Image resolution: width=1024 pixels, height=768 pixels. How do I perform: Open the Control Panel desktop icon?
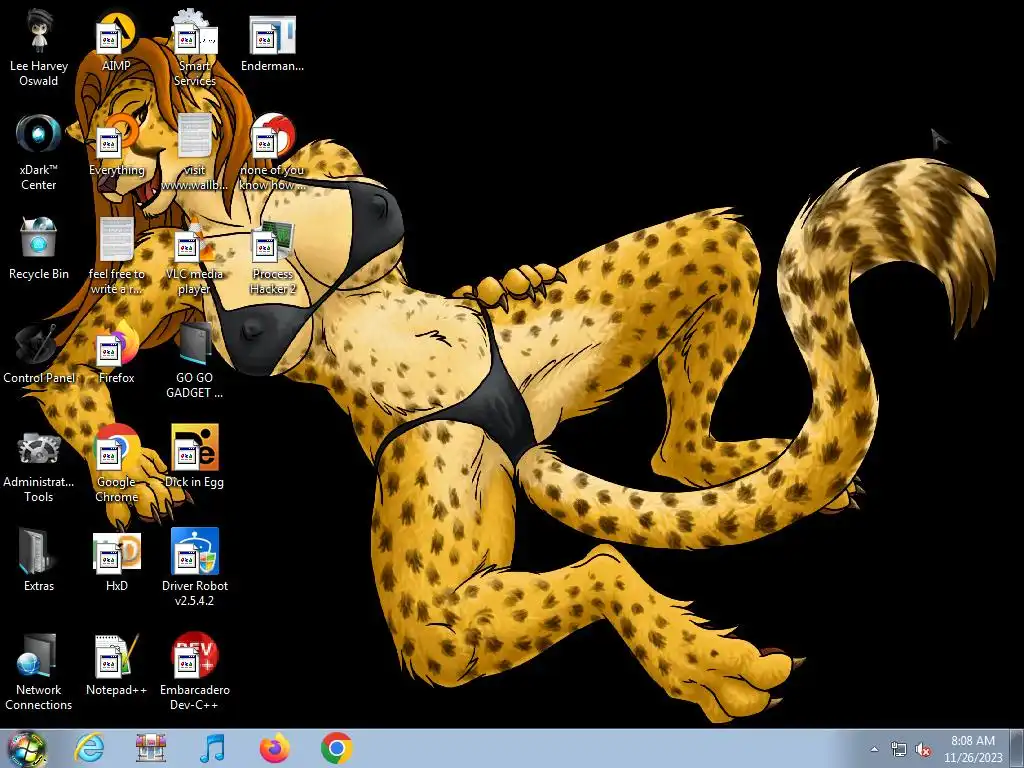click(39, 353)
